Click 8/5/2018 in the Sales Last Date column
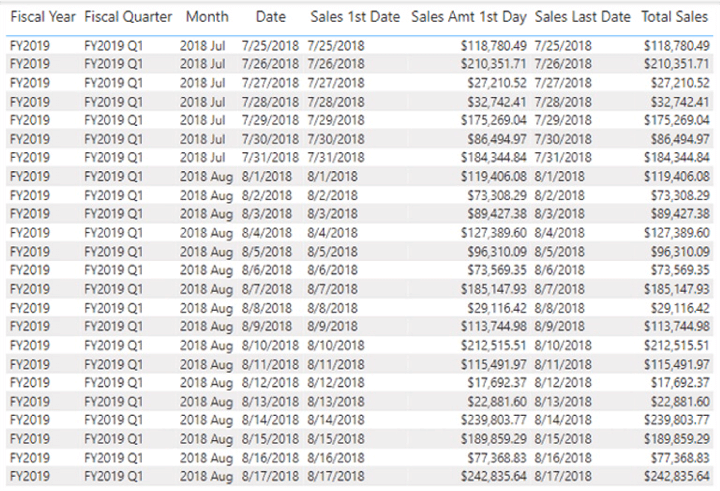This screenshot has height=491, width=720. 561,252
